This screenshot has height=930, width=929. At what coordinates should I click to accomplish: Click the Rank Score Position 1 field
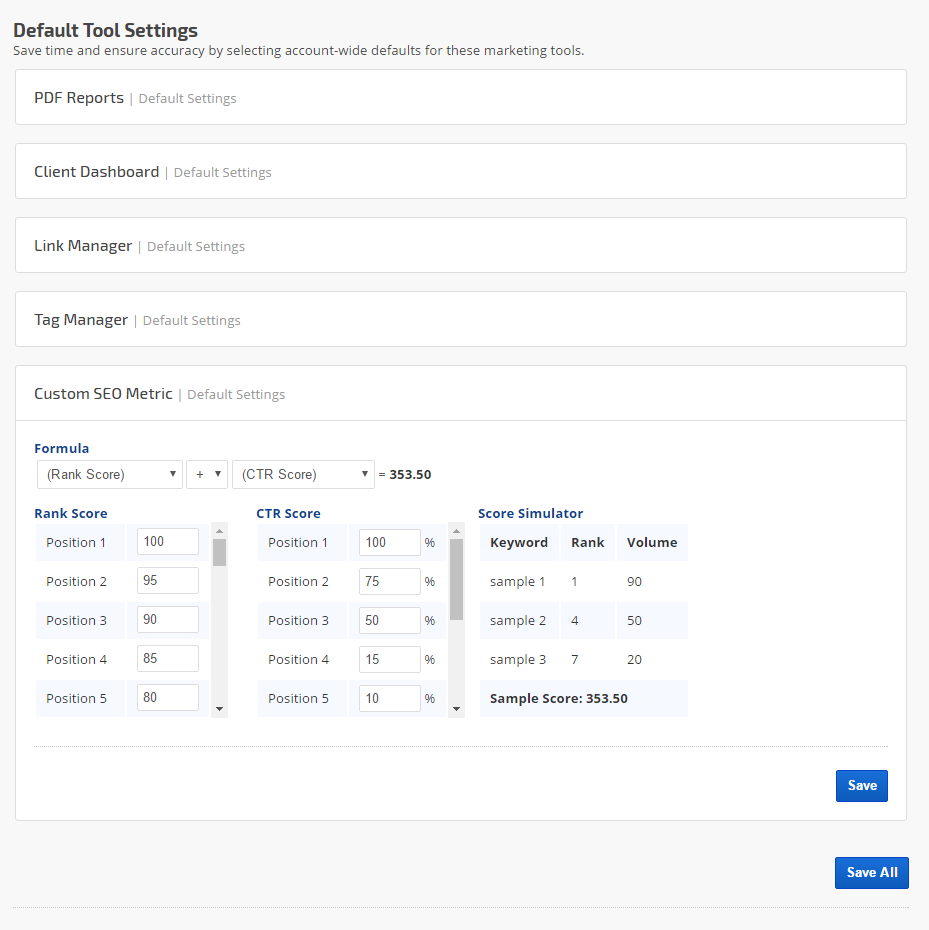167,542
